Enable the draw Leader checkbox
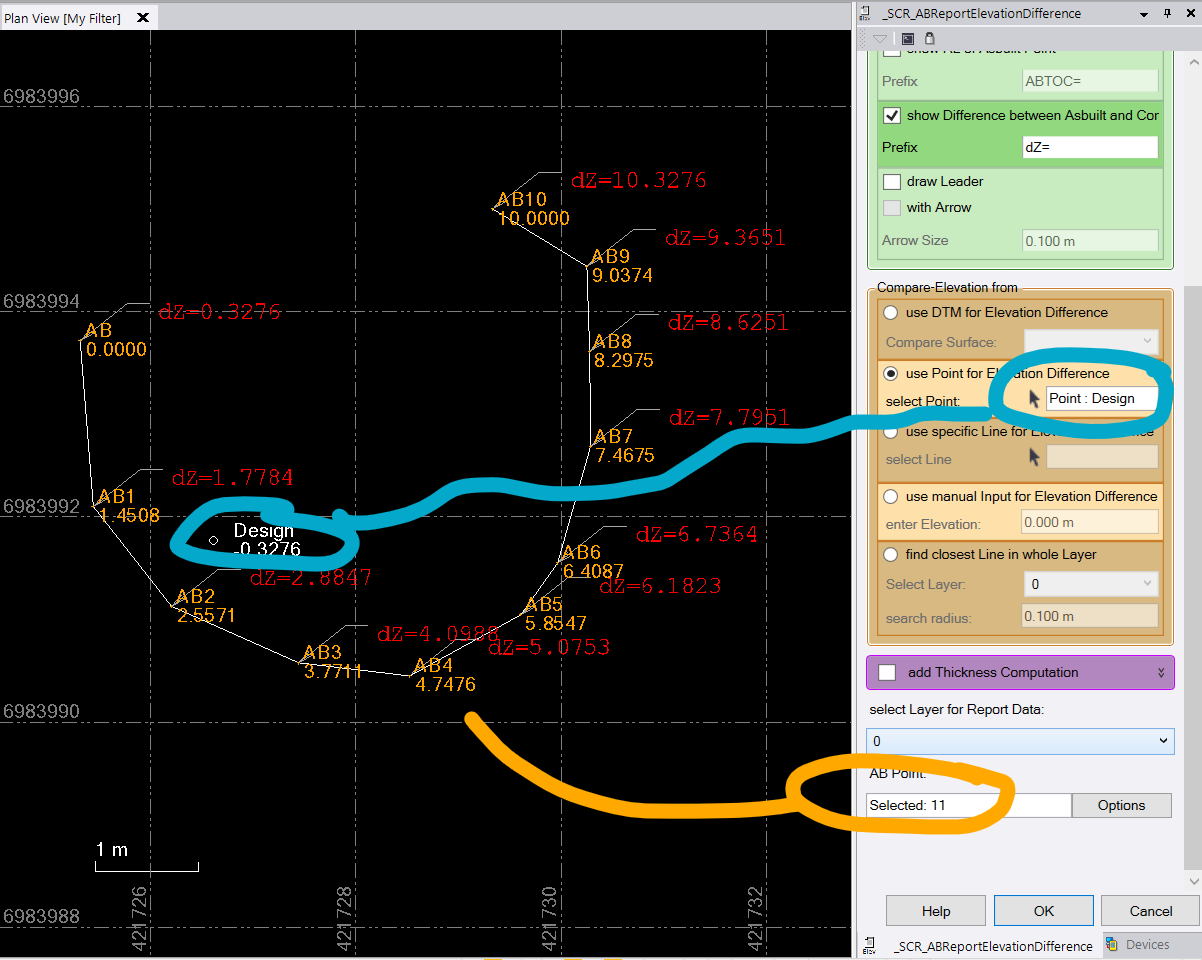Viewport: 1202px width, 960px height. click(x=892, y=182)
